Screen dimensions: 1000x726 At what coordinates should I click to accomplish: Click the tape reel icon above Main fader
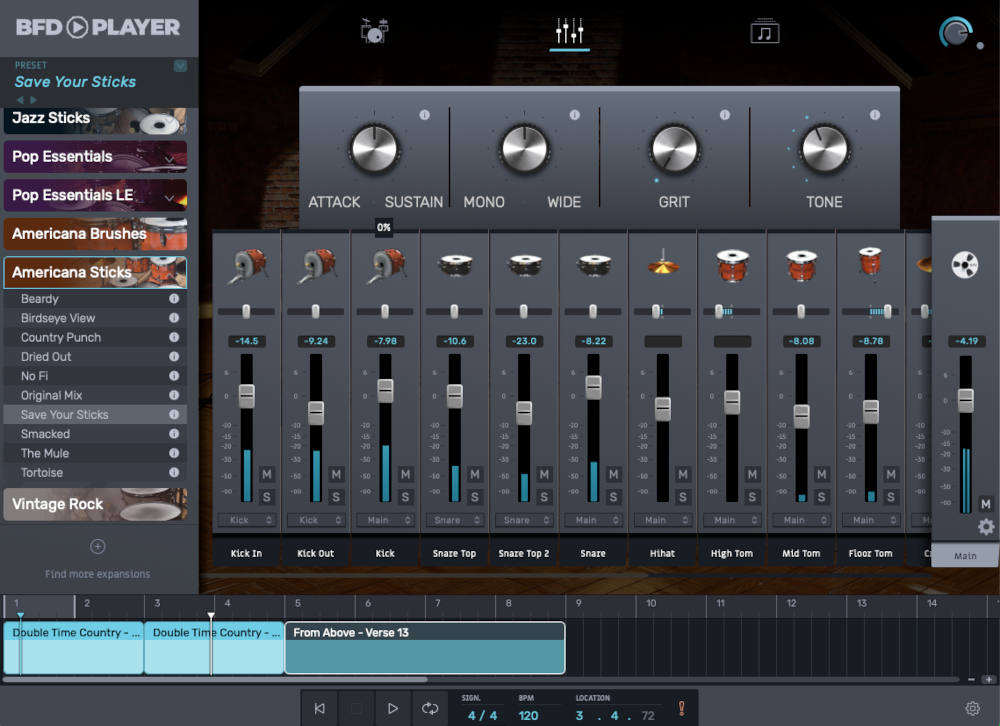tap(963, 265)
